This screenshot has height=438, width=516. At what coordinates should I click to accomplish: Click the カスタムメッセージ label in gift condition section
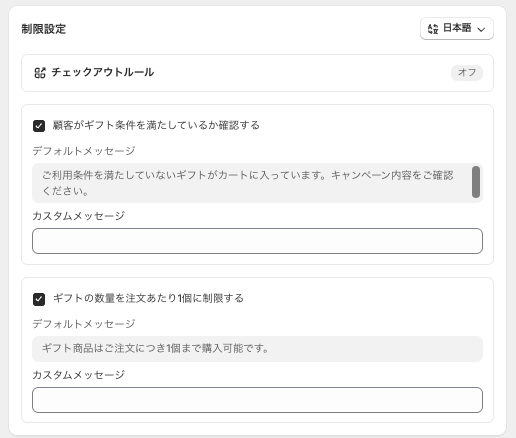coord(79,216)
